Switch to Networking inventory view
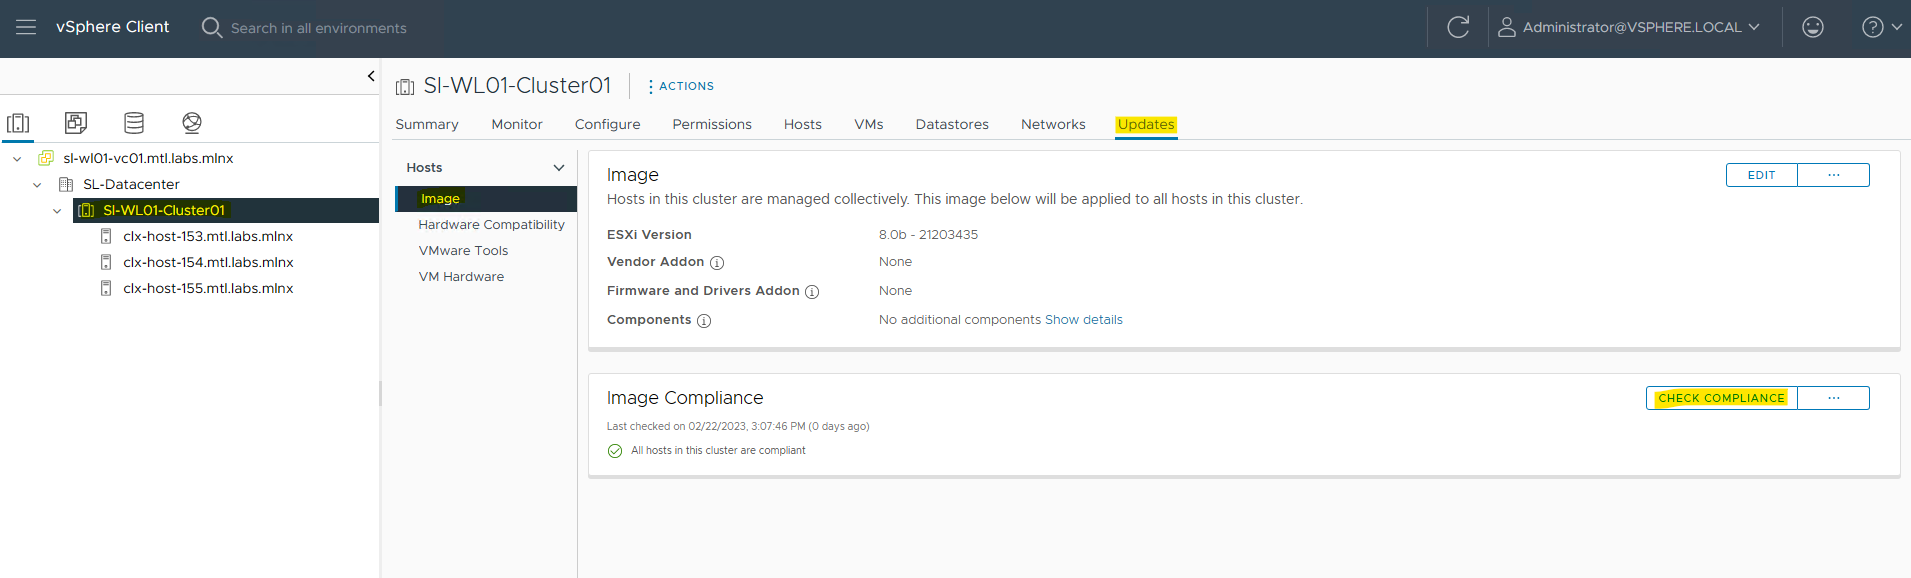The height and width of the screenshot is (578, 1911). [192, 122]
